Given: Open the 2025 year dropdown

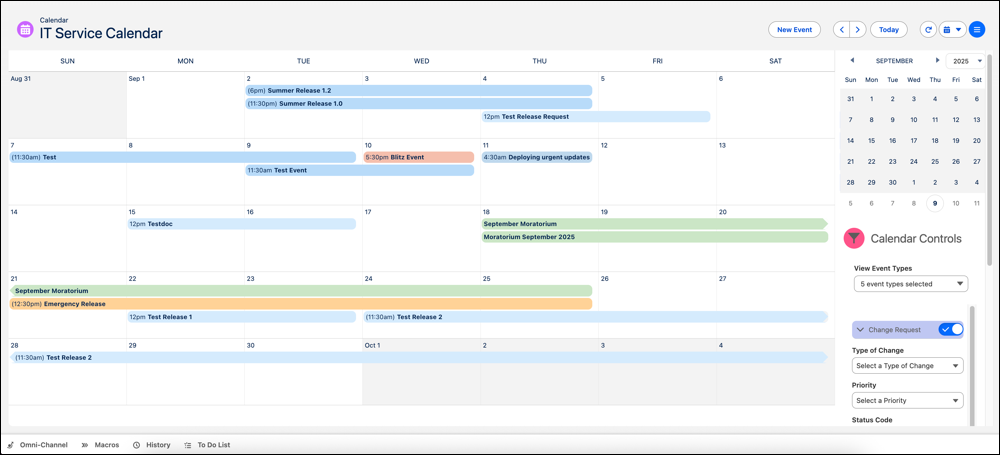Looking at the screenshot, I should [966, 61].
